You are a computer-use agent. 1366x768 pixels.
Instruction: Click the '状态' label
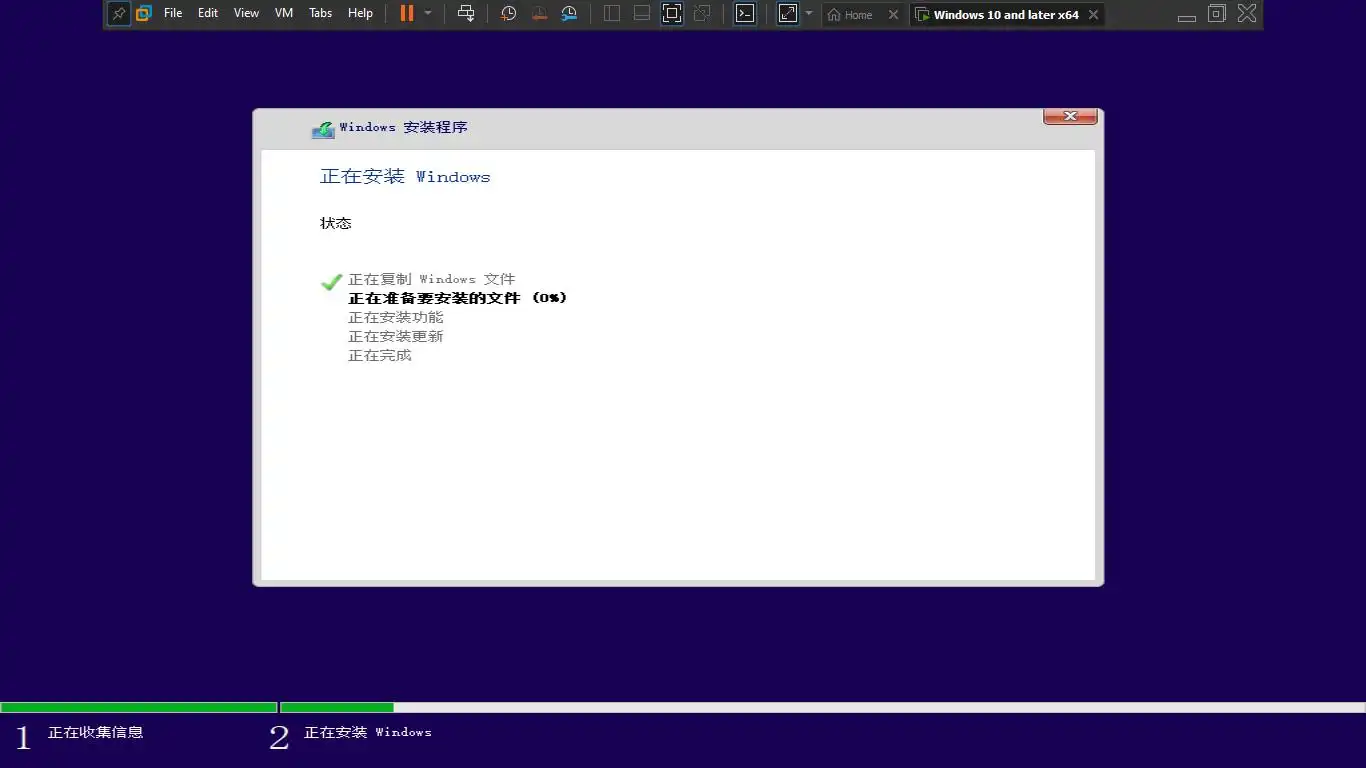pos(336,223)
